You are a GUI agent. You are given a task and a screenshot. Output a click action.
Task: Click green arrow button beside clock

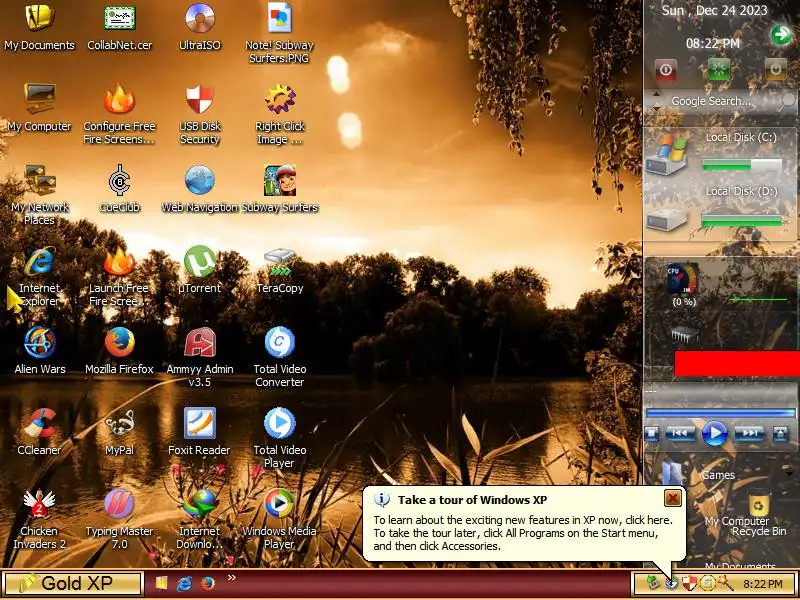coord(780,35)
